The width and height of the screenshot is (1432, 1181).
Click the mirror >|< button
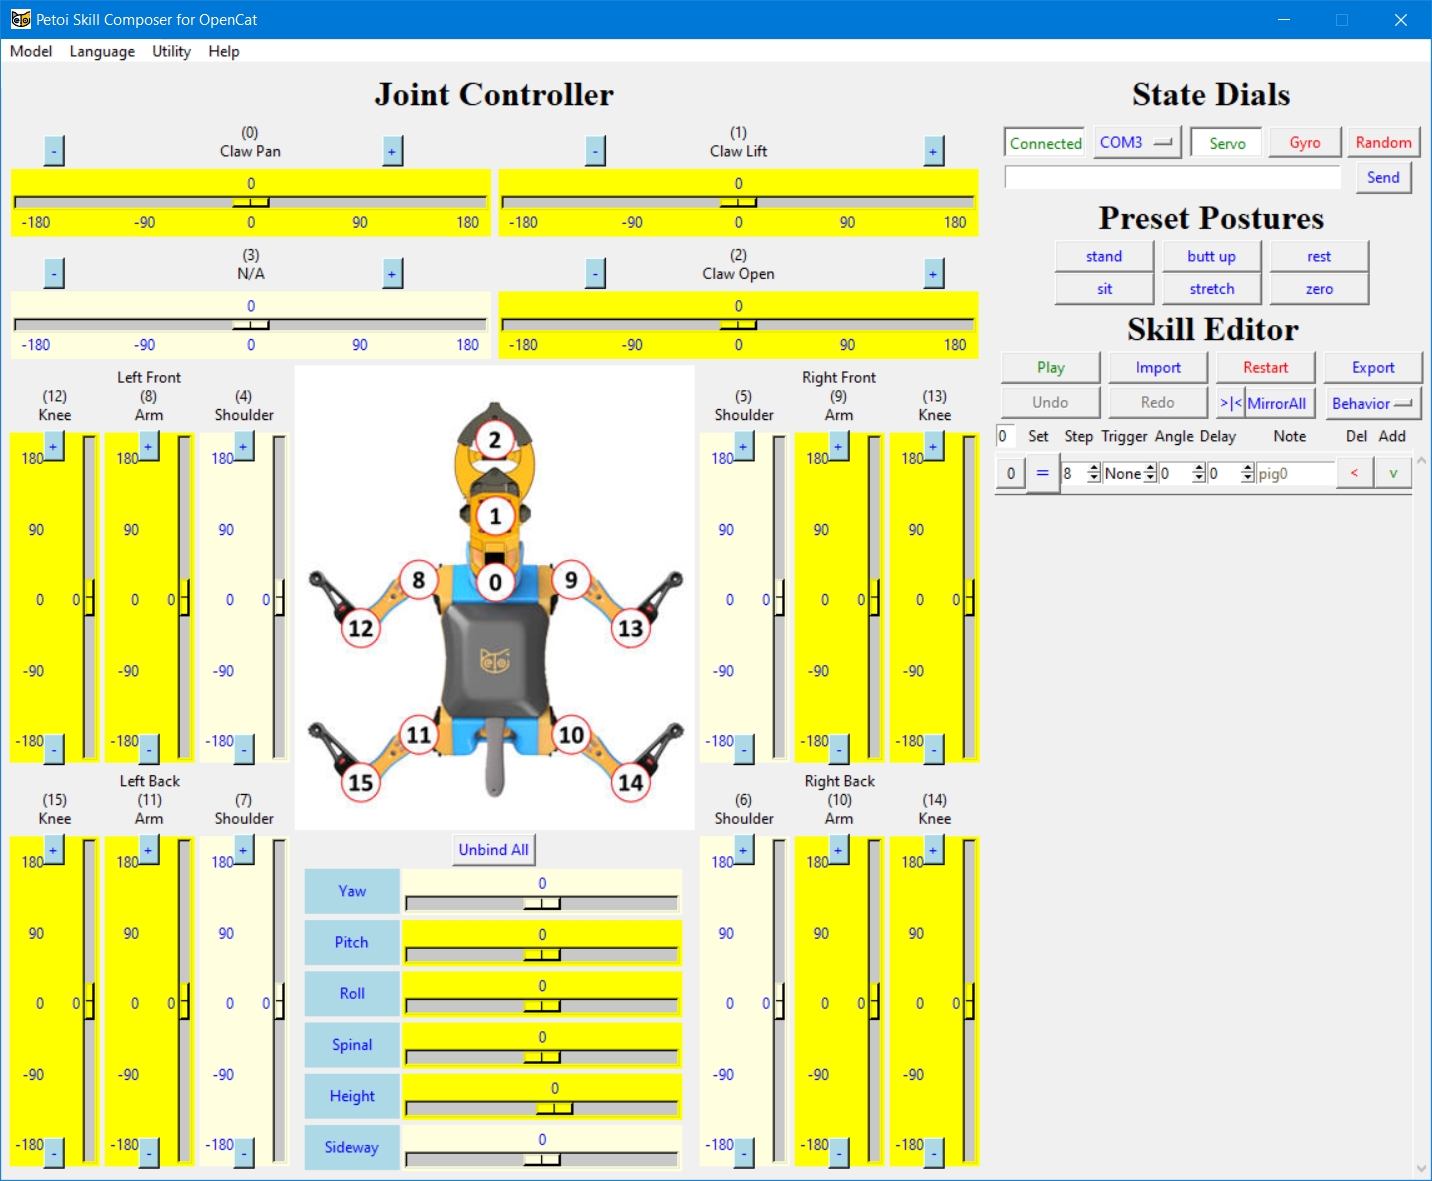point(1230,403)
